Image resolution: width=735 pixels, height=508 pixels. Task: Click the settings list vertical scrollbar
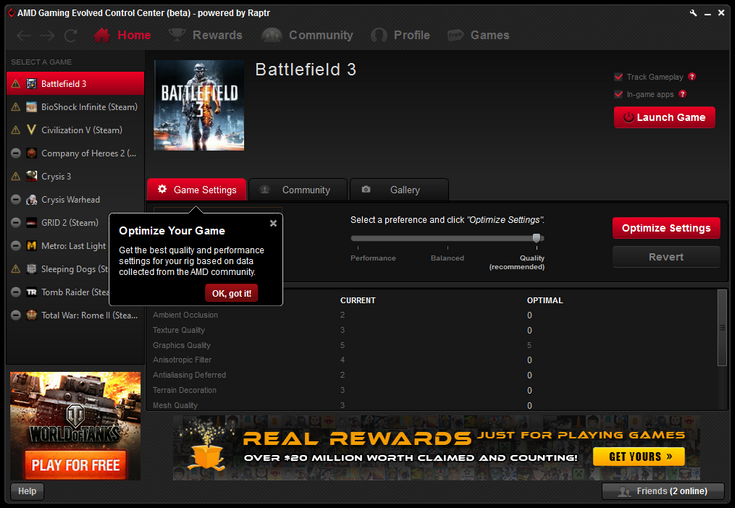coord(722,327)
